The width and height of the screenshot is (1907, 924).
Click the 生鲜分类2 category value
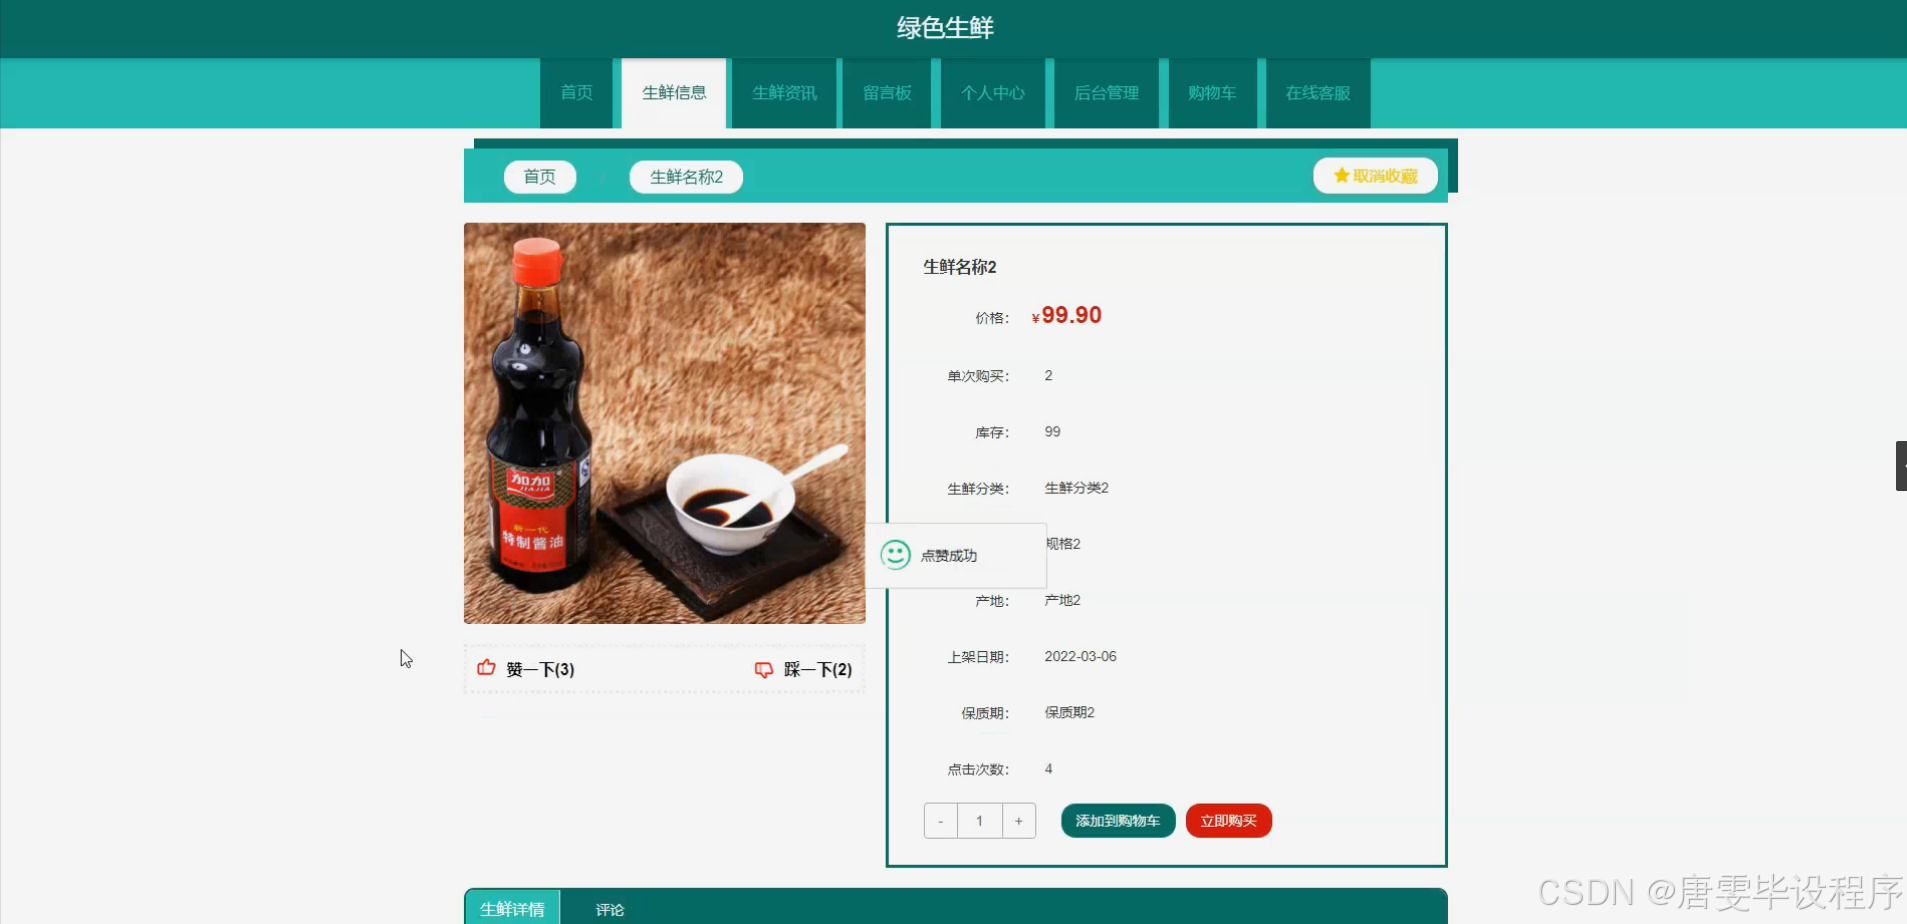(x=1077, y=488)
